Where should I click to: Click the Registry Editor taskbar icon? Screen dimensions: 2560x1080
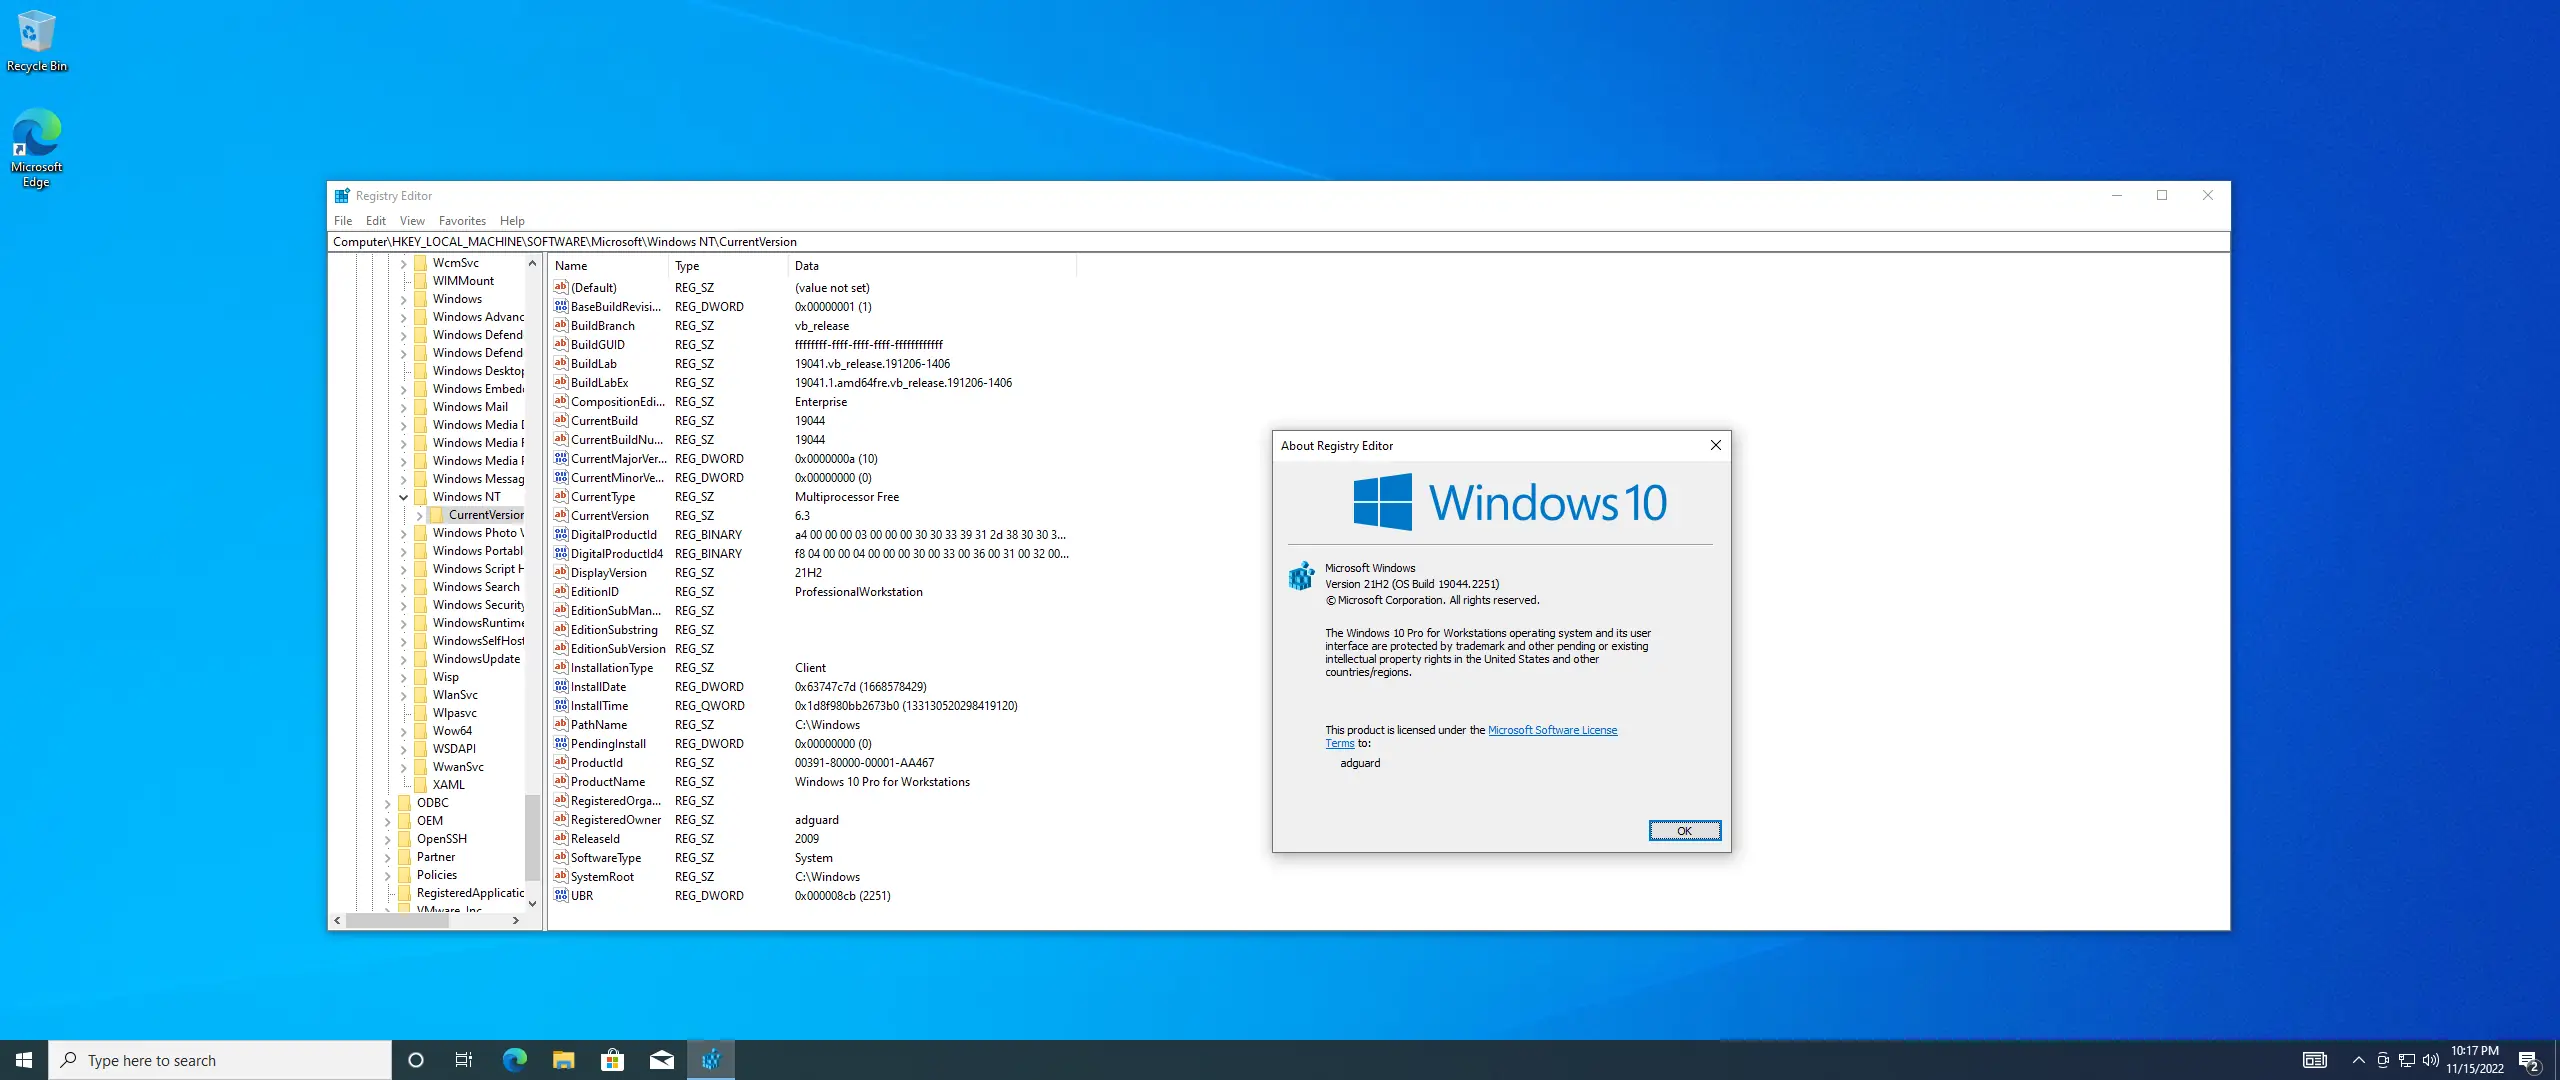[711, 1060]
